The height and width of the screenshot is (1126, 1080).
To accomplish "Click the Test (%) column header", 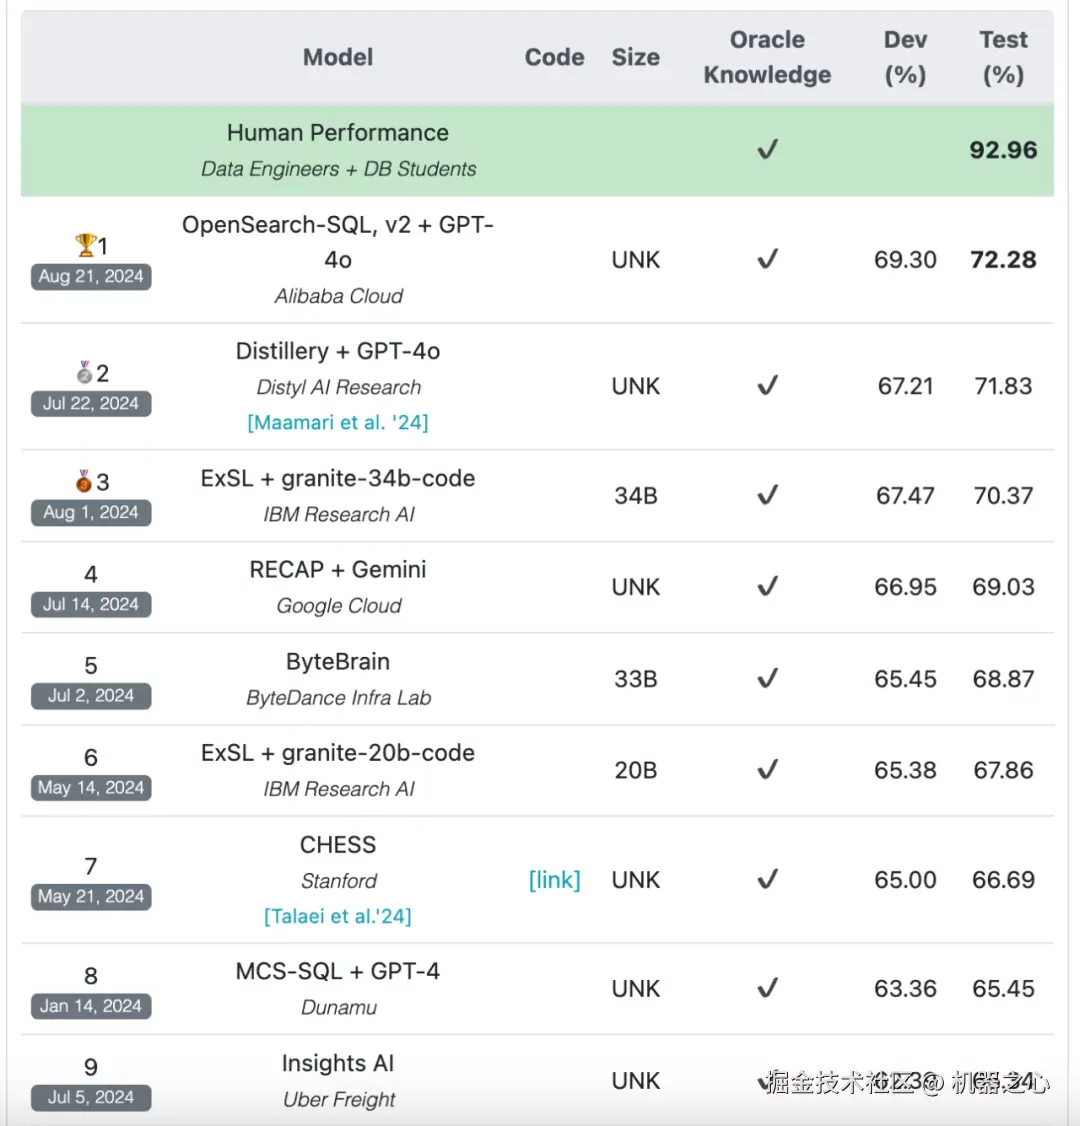I will coord(1003,57).
